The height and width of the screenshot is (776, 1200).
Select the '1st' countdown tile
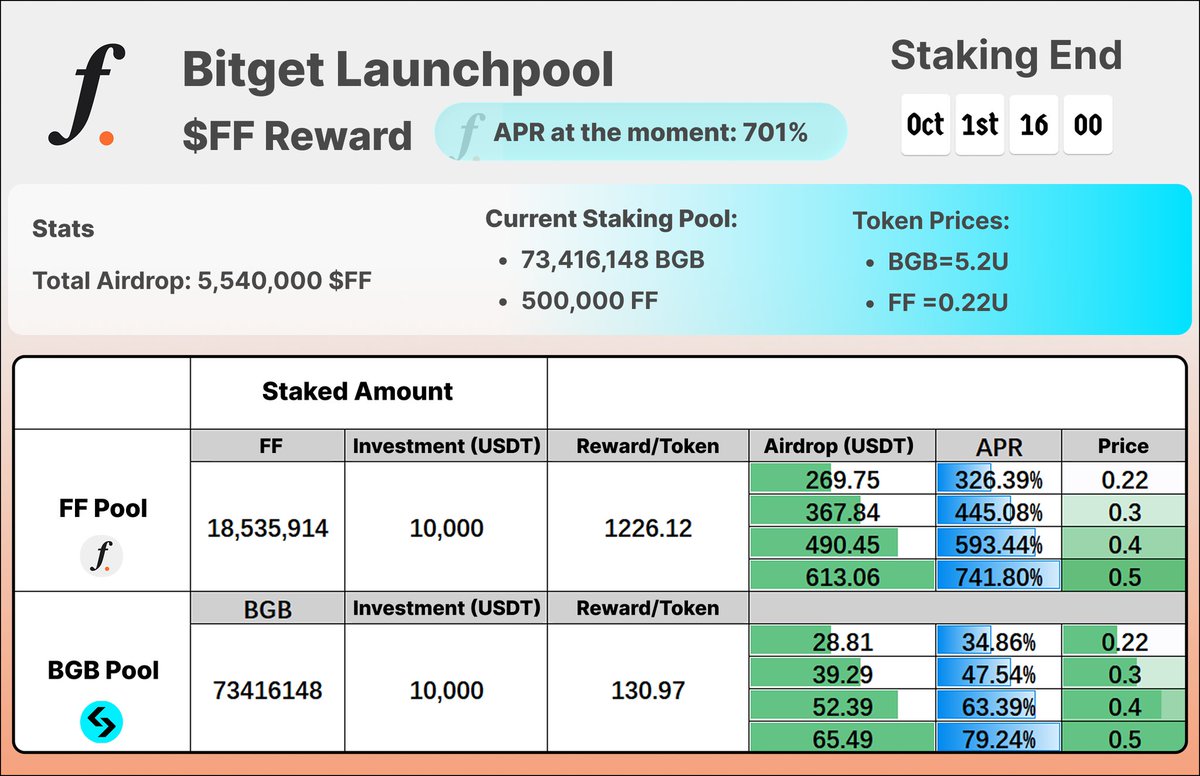coord(979,124)
